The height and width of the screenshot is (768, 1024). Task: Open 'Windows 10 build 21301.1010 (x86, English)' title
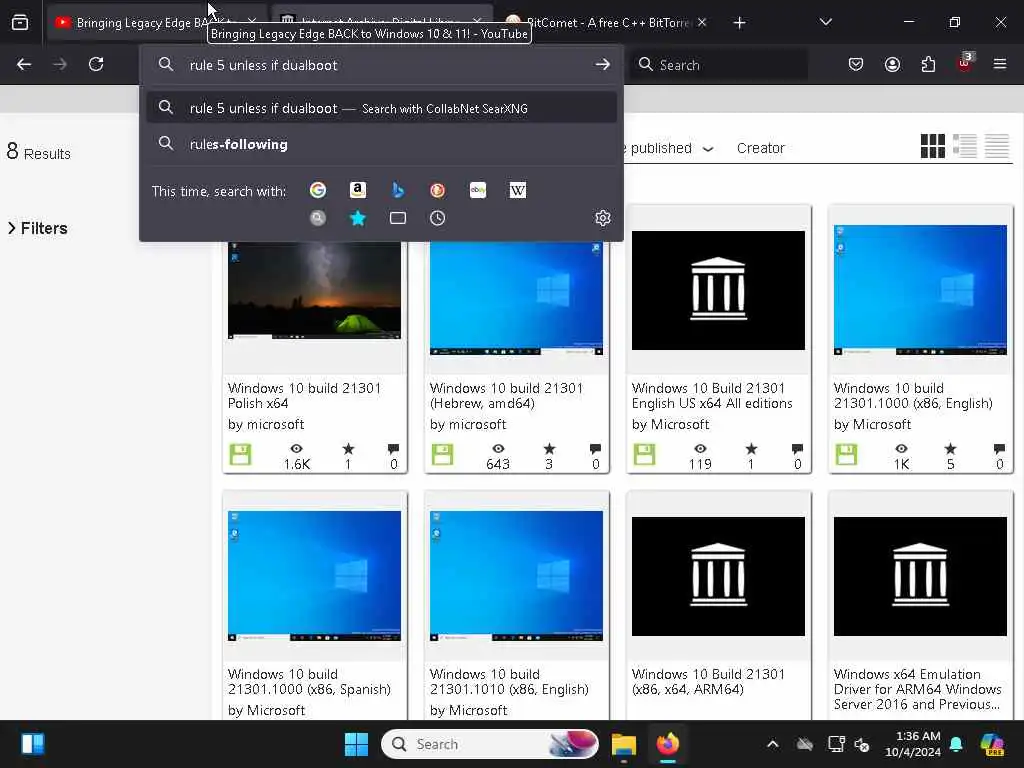(509, 682)
